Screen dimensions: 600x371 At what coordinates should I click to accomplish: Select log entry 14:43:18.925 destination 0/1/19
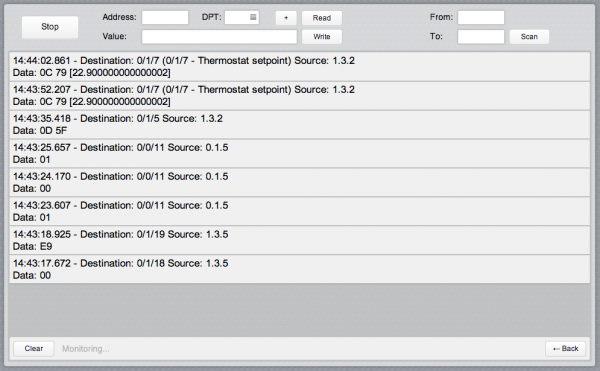pyautogui.click(x=300, y=240)
